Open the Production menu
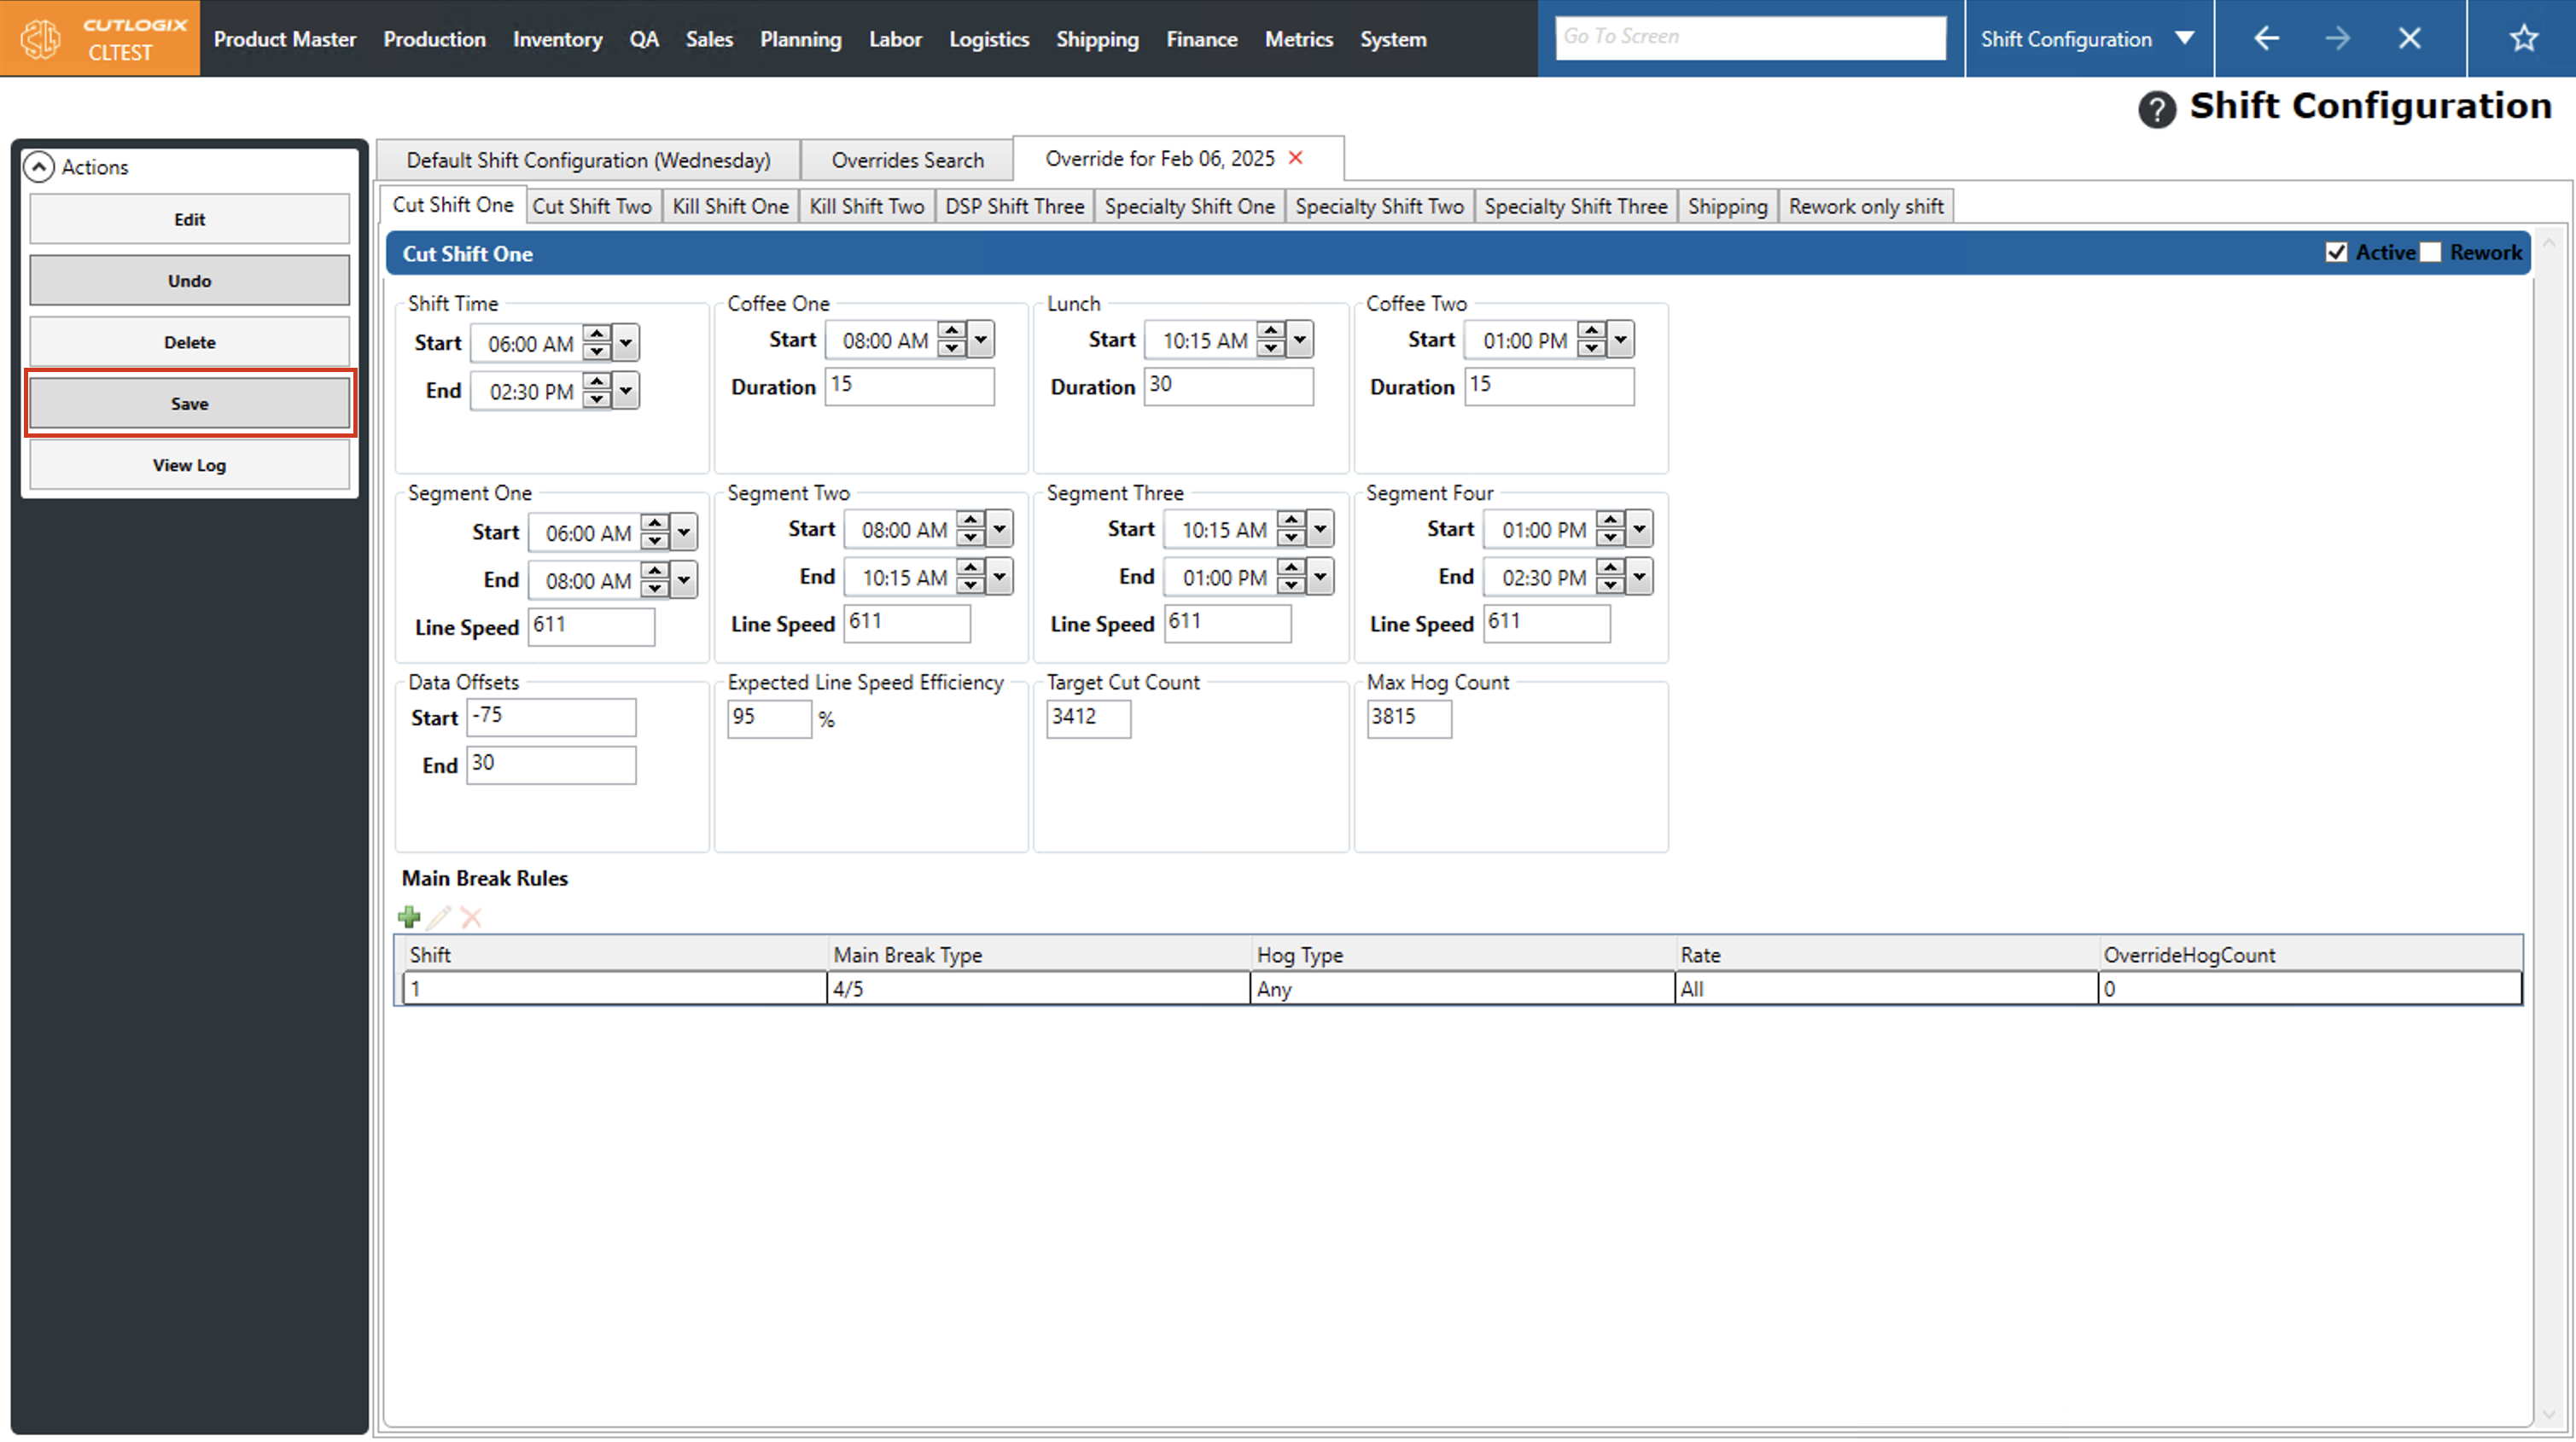 pos(434,39)
